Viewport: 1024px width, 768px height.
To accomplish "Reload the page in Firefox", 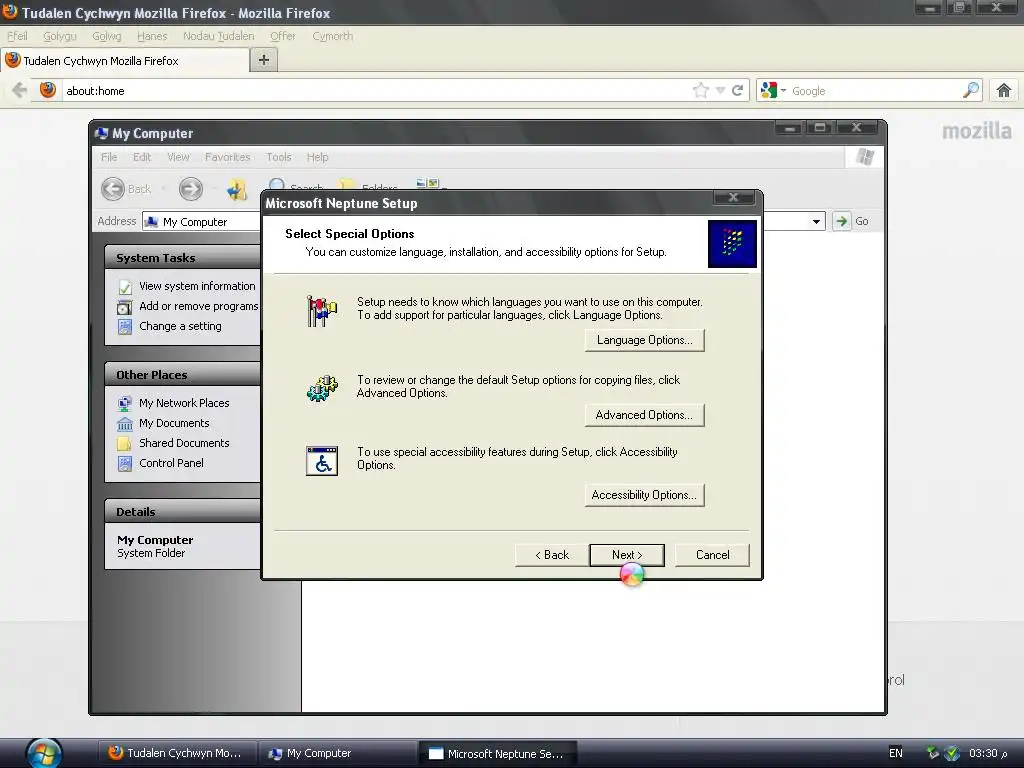I will coord(737,90).
